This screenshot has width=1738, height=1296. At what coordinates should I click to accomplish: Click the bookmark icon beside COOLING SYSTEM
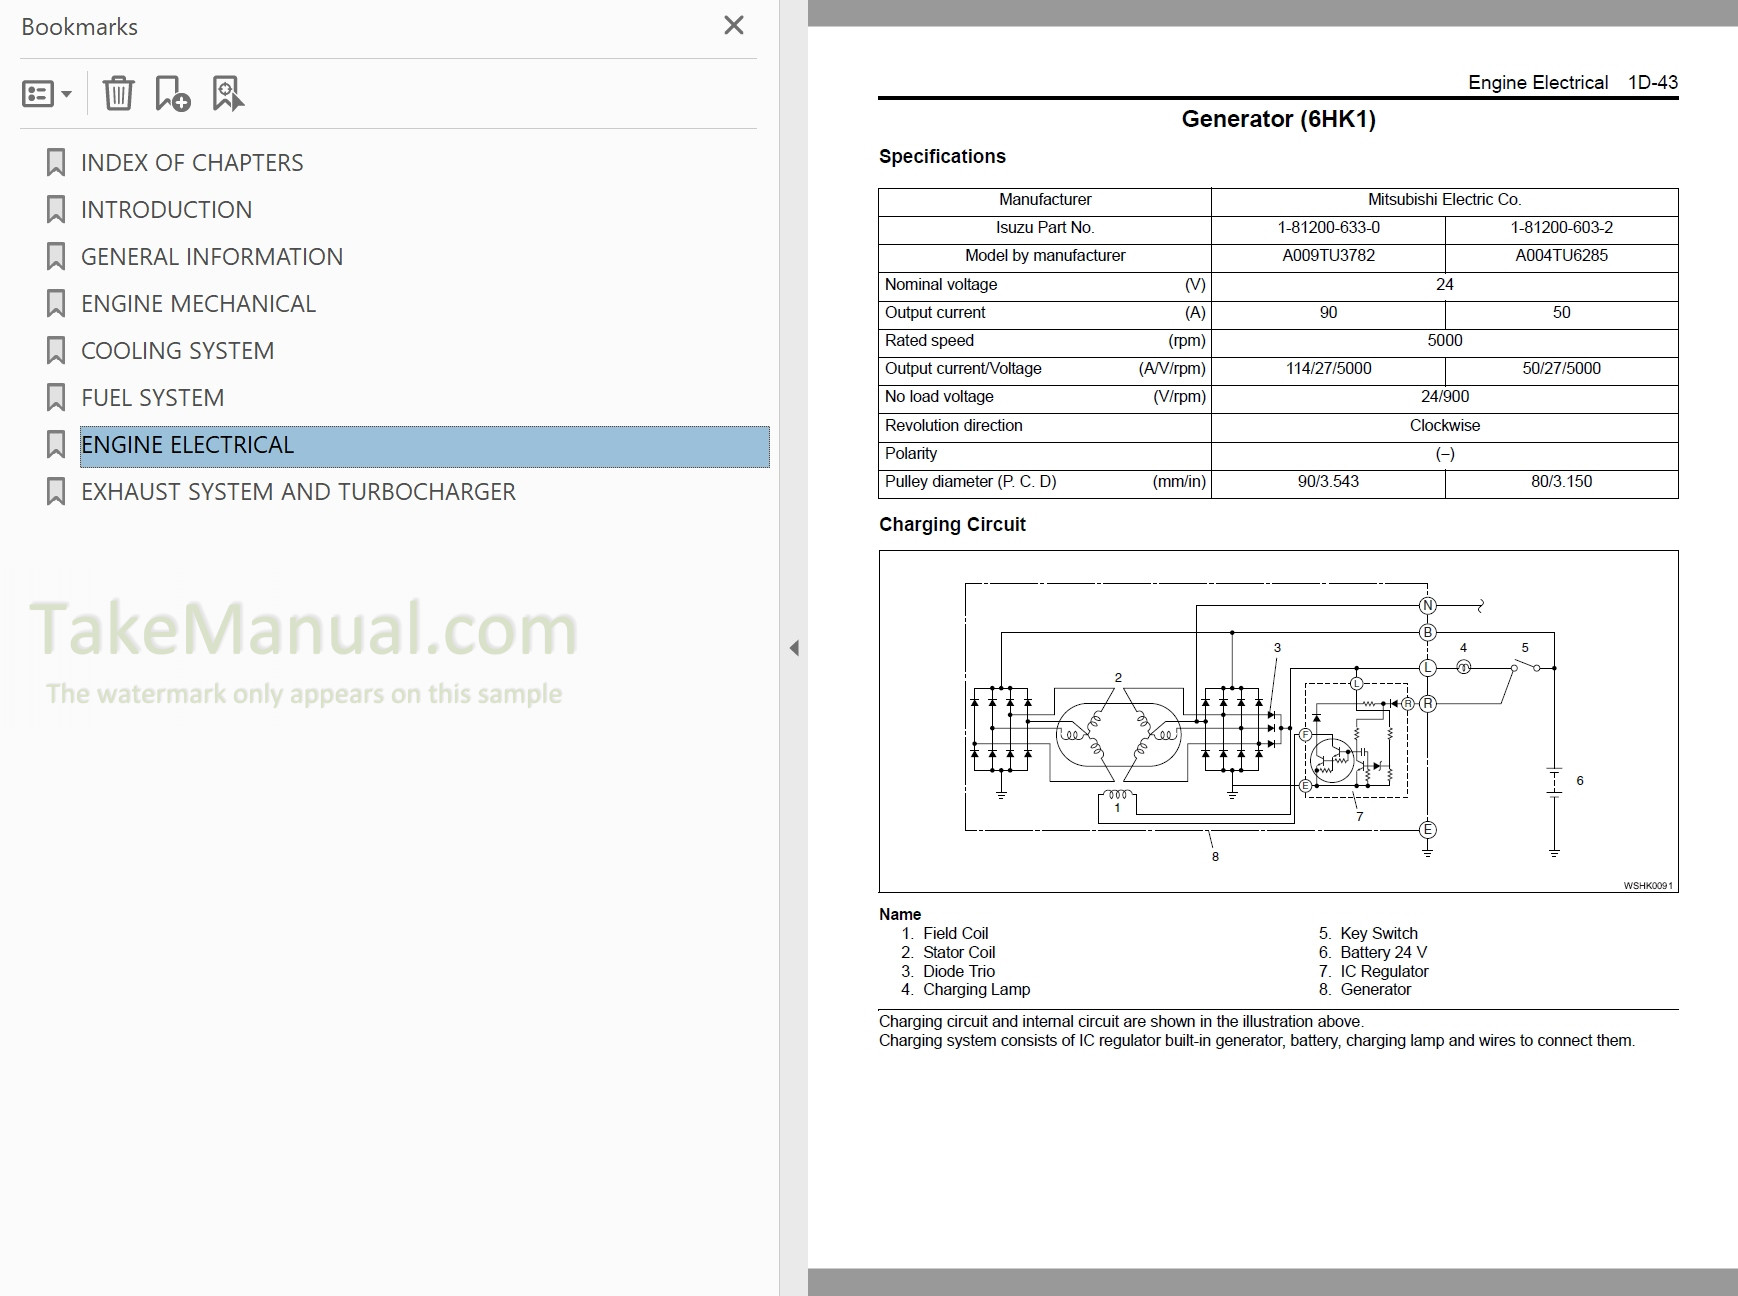56,350
